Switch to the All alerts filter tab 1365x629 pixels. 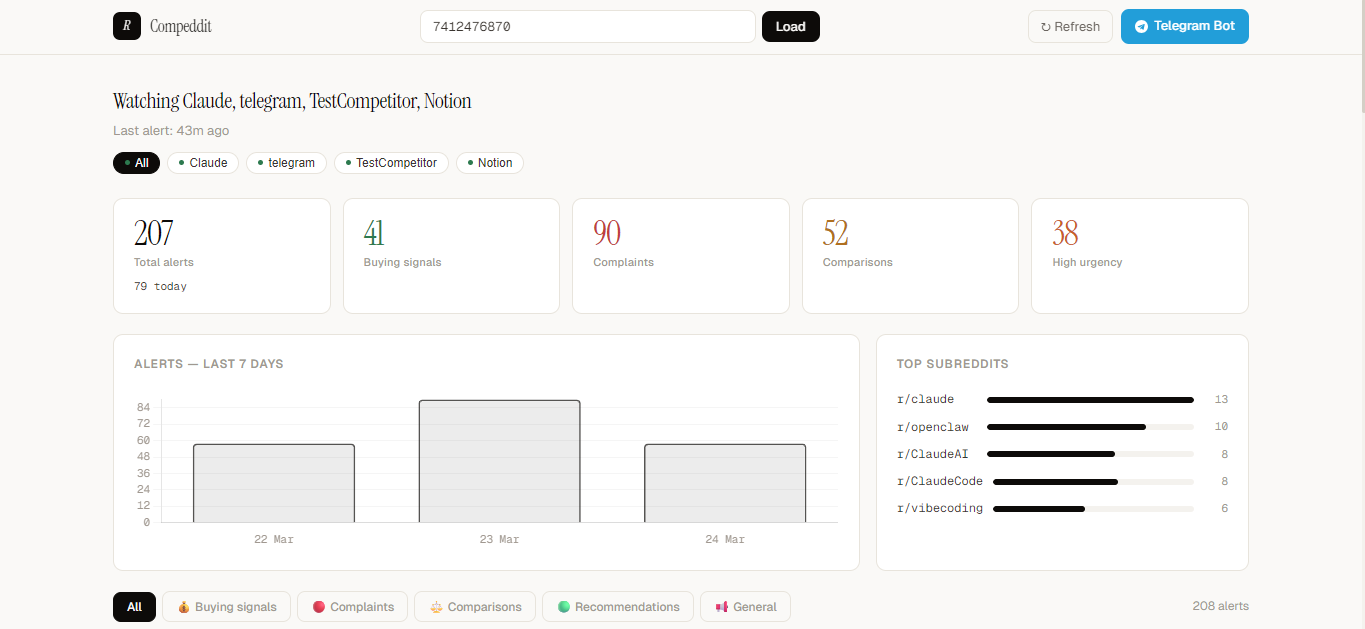[134, 606]
